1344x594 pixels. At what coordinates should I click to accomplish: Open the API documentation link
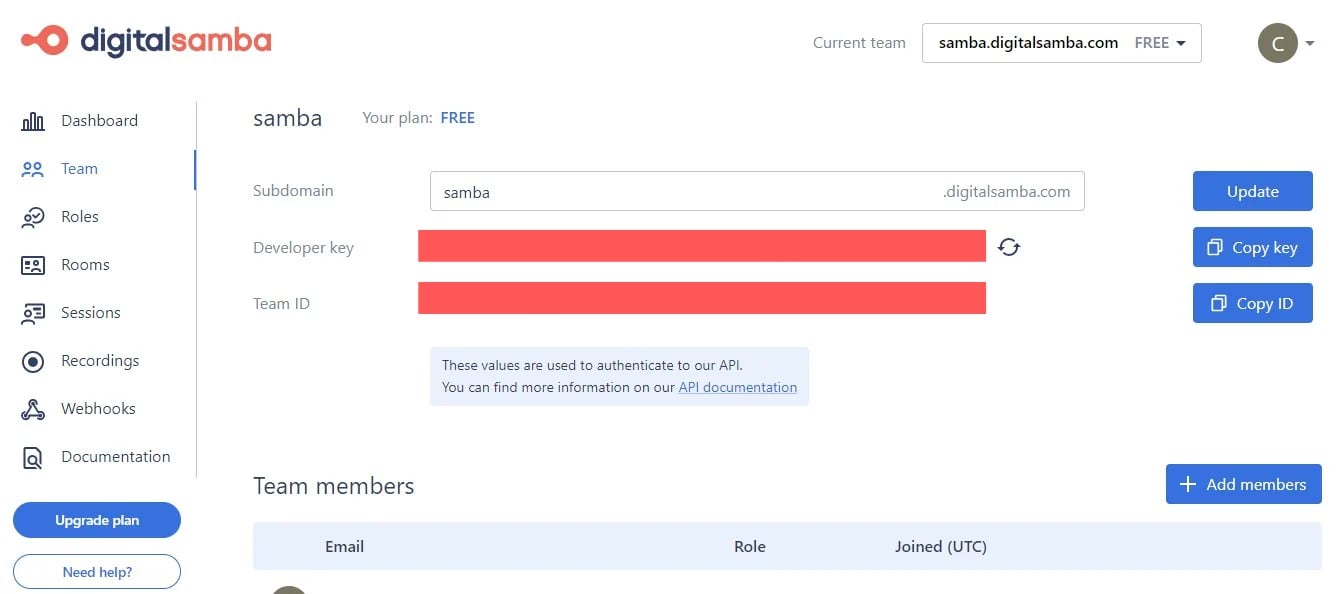point(737,387)
